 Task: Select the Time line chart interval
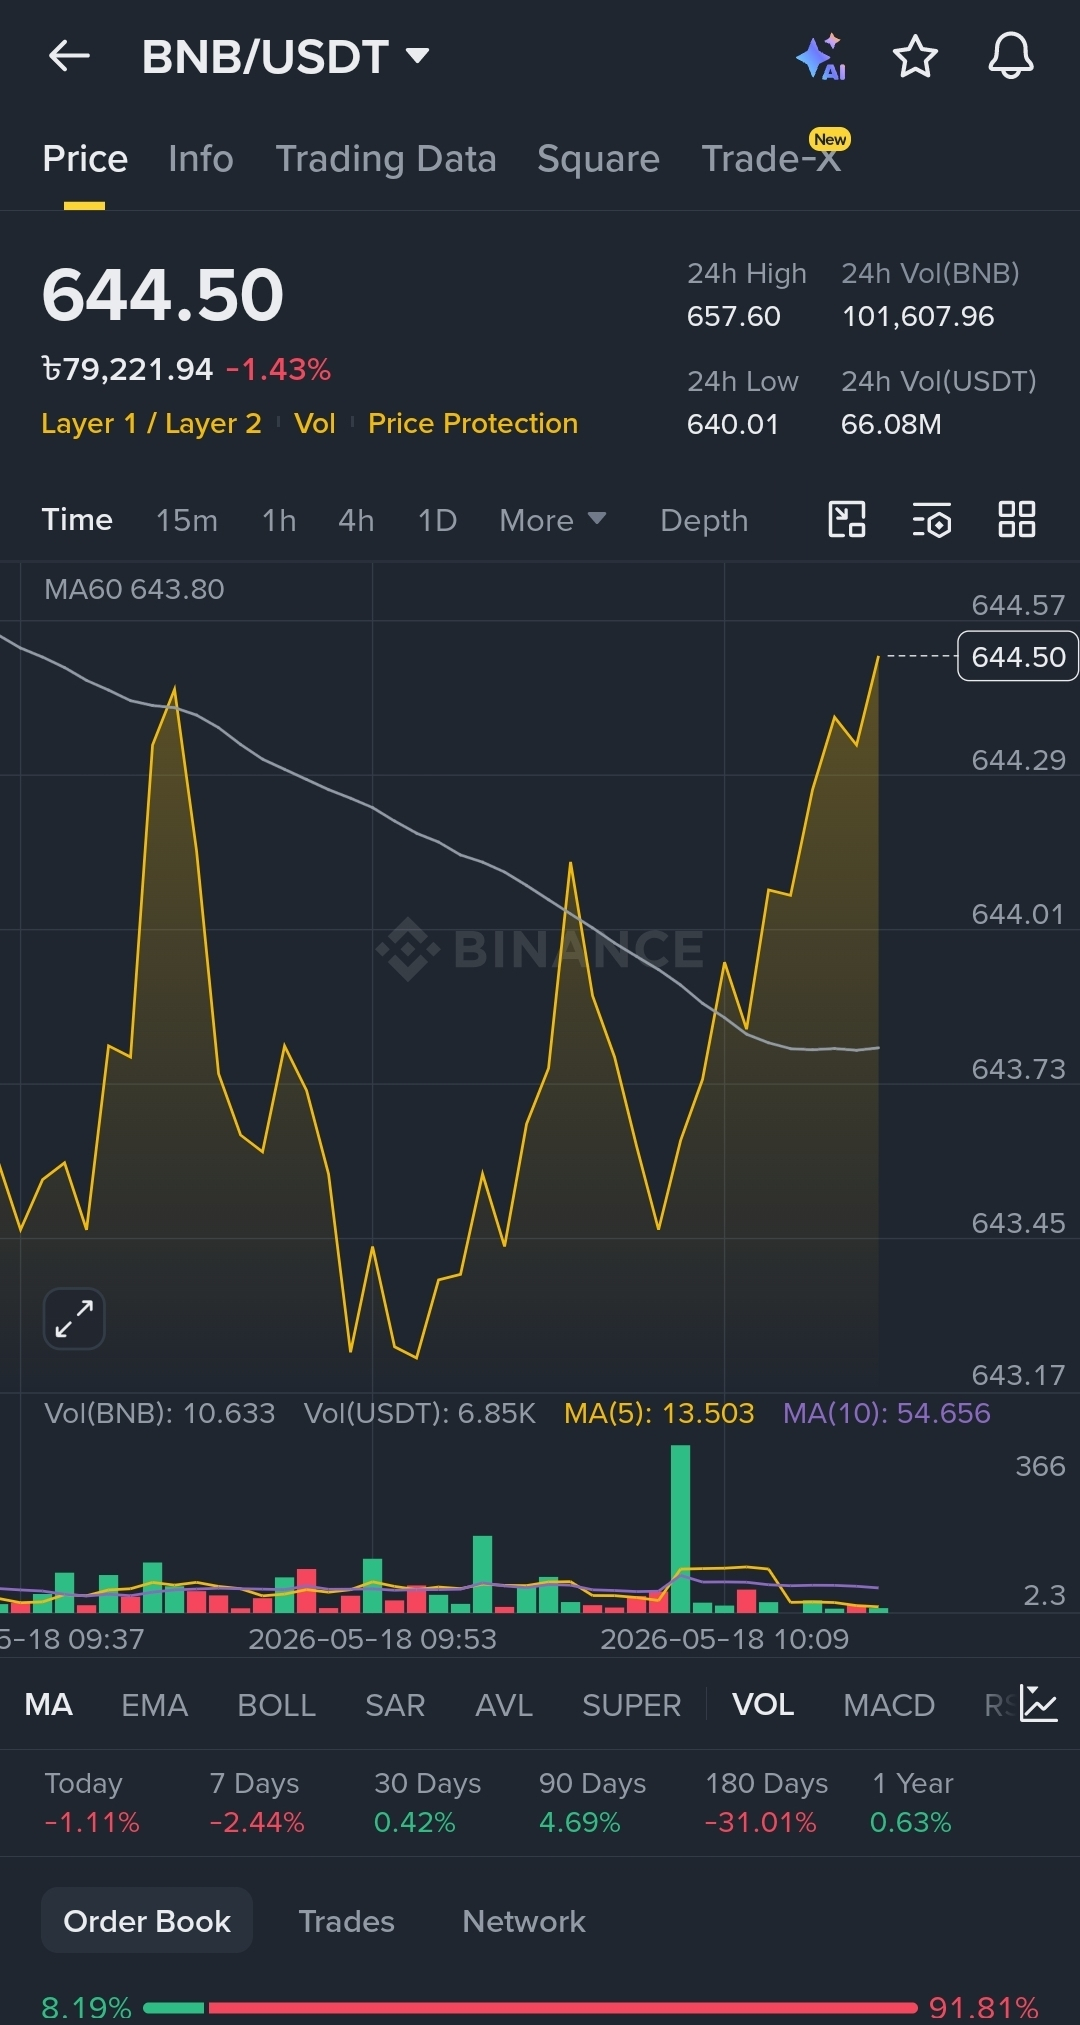(77, 520)
